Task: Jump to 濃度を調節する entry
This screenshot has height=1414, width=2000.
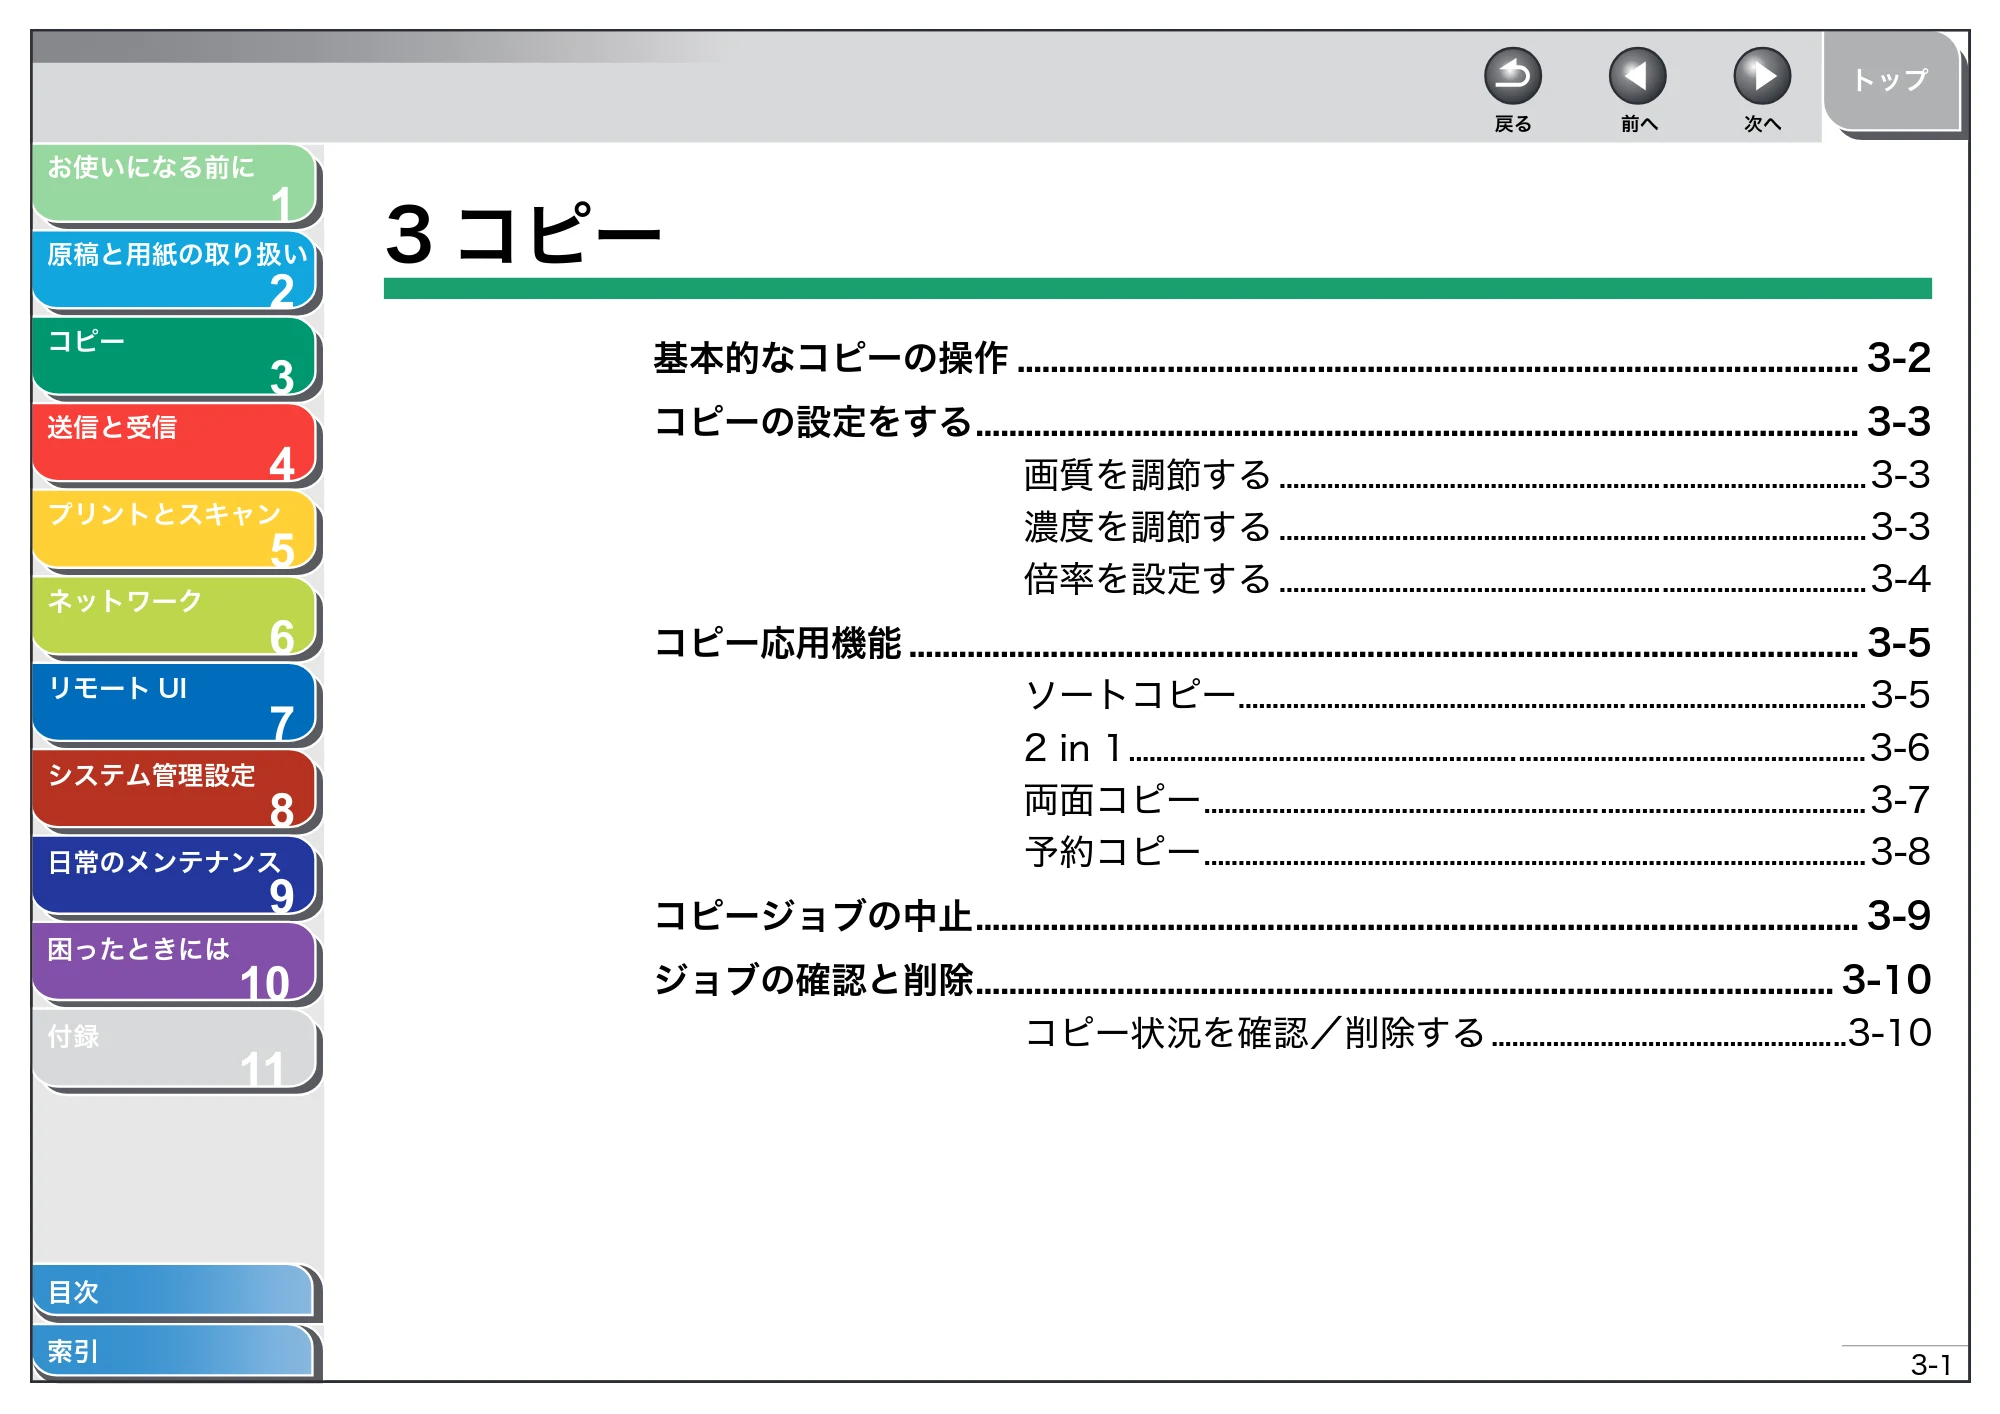Action: tap(1147, 527)
